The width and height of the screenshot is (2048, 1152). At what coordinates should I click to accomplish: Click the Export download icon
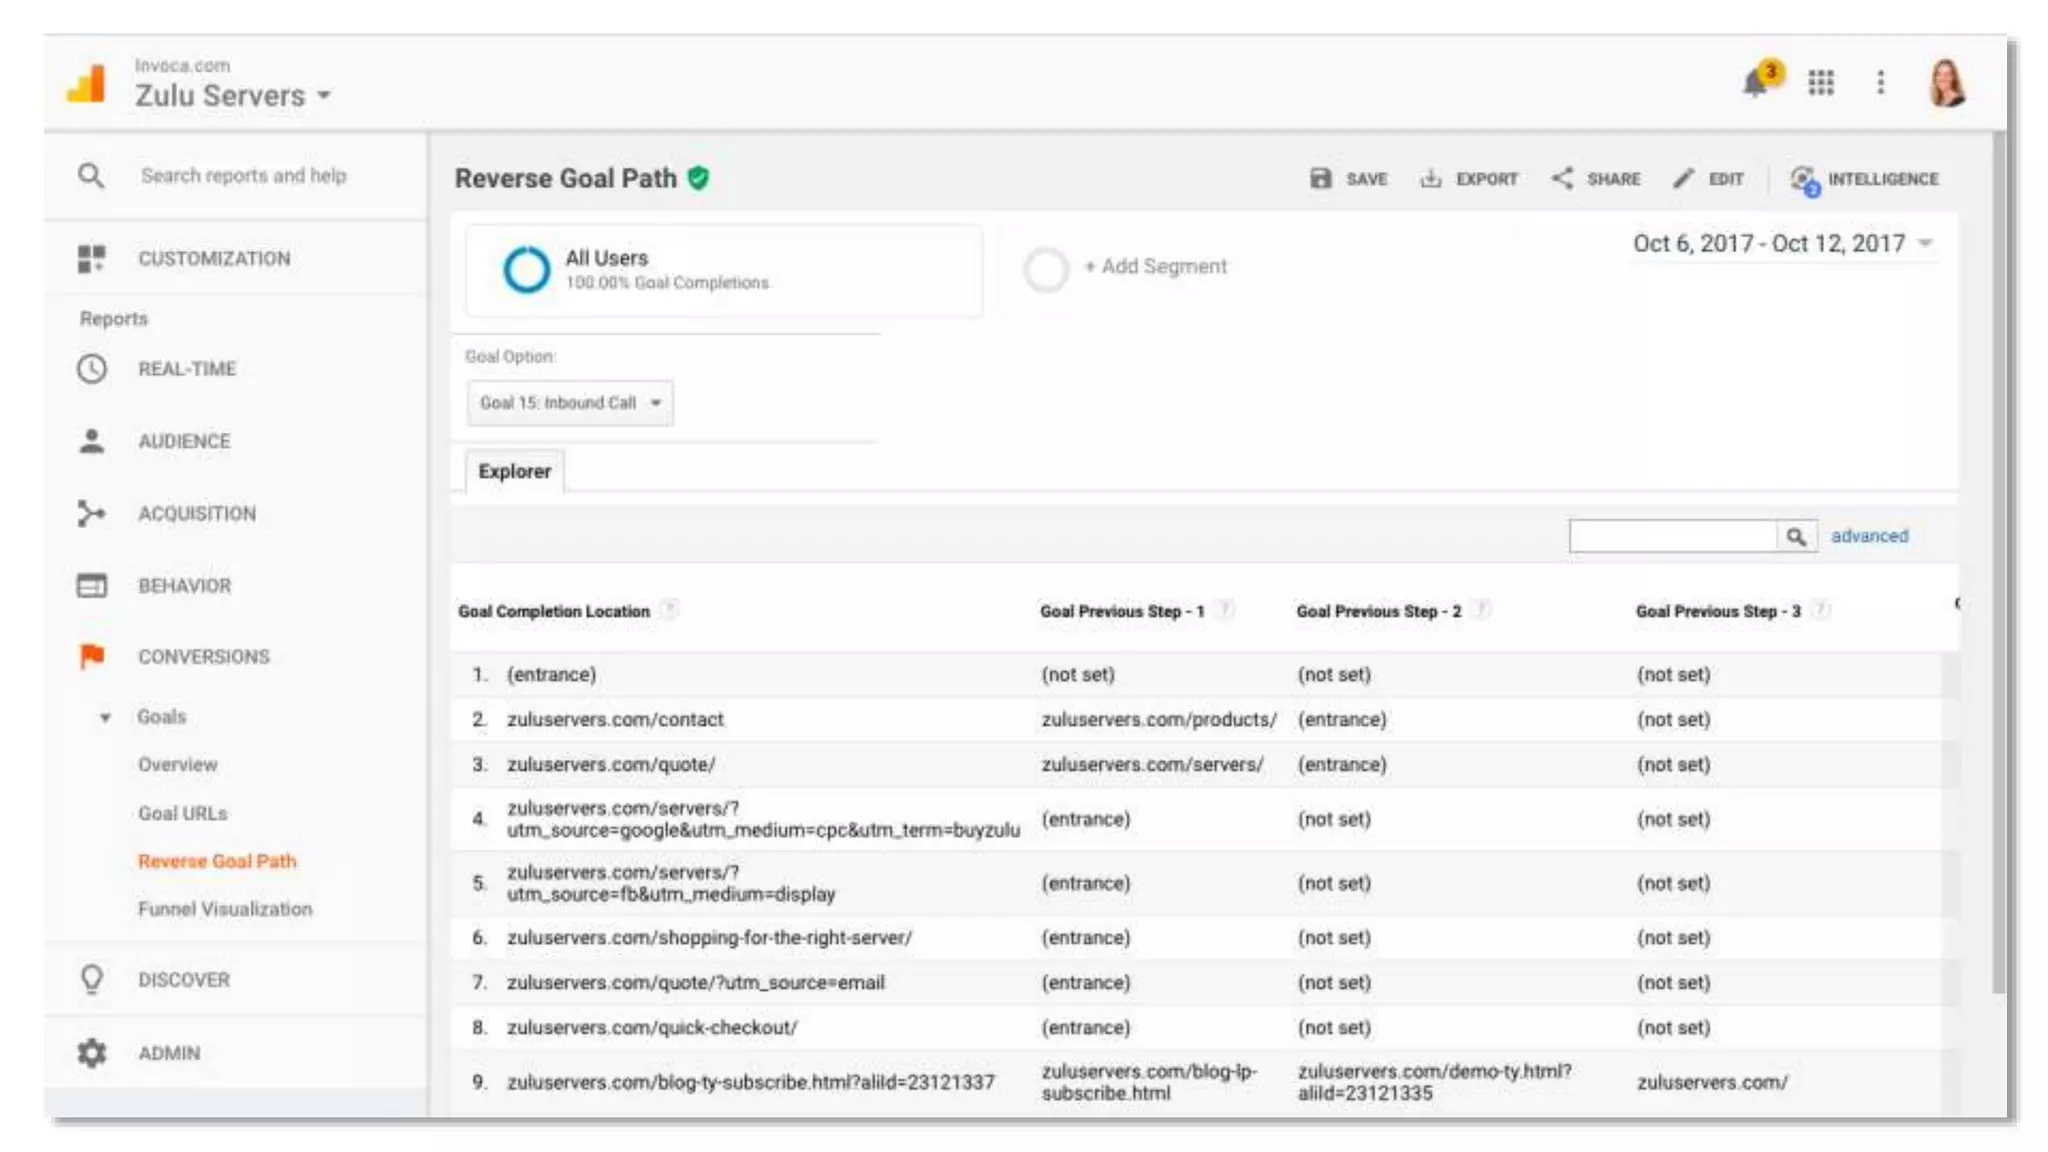(1431, 178)
